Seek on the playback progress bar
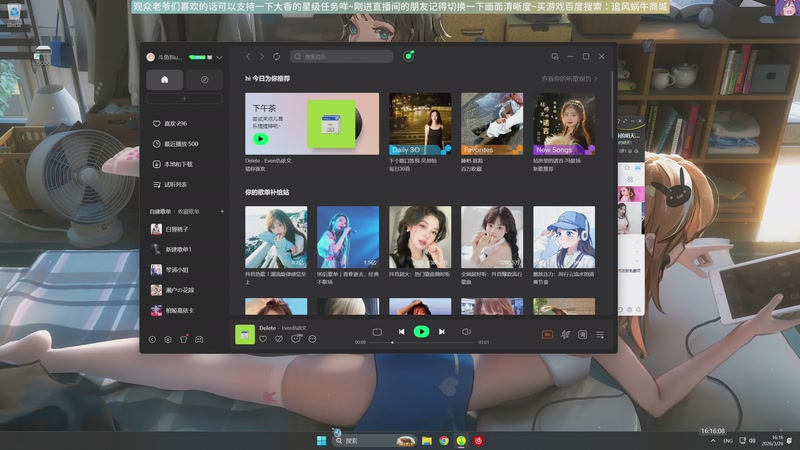800x450 pixels. pos(422,342)
